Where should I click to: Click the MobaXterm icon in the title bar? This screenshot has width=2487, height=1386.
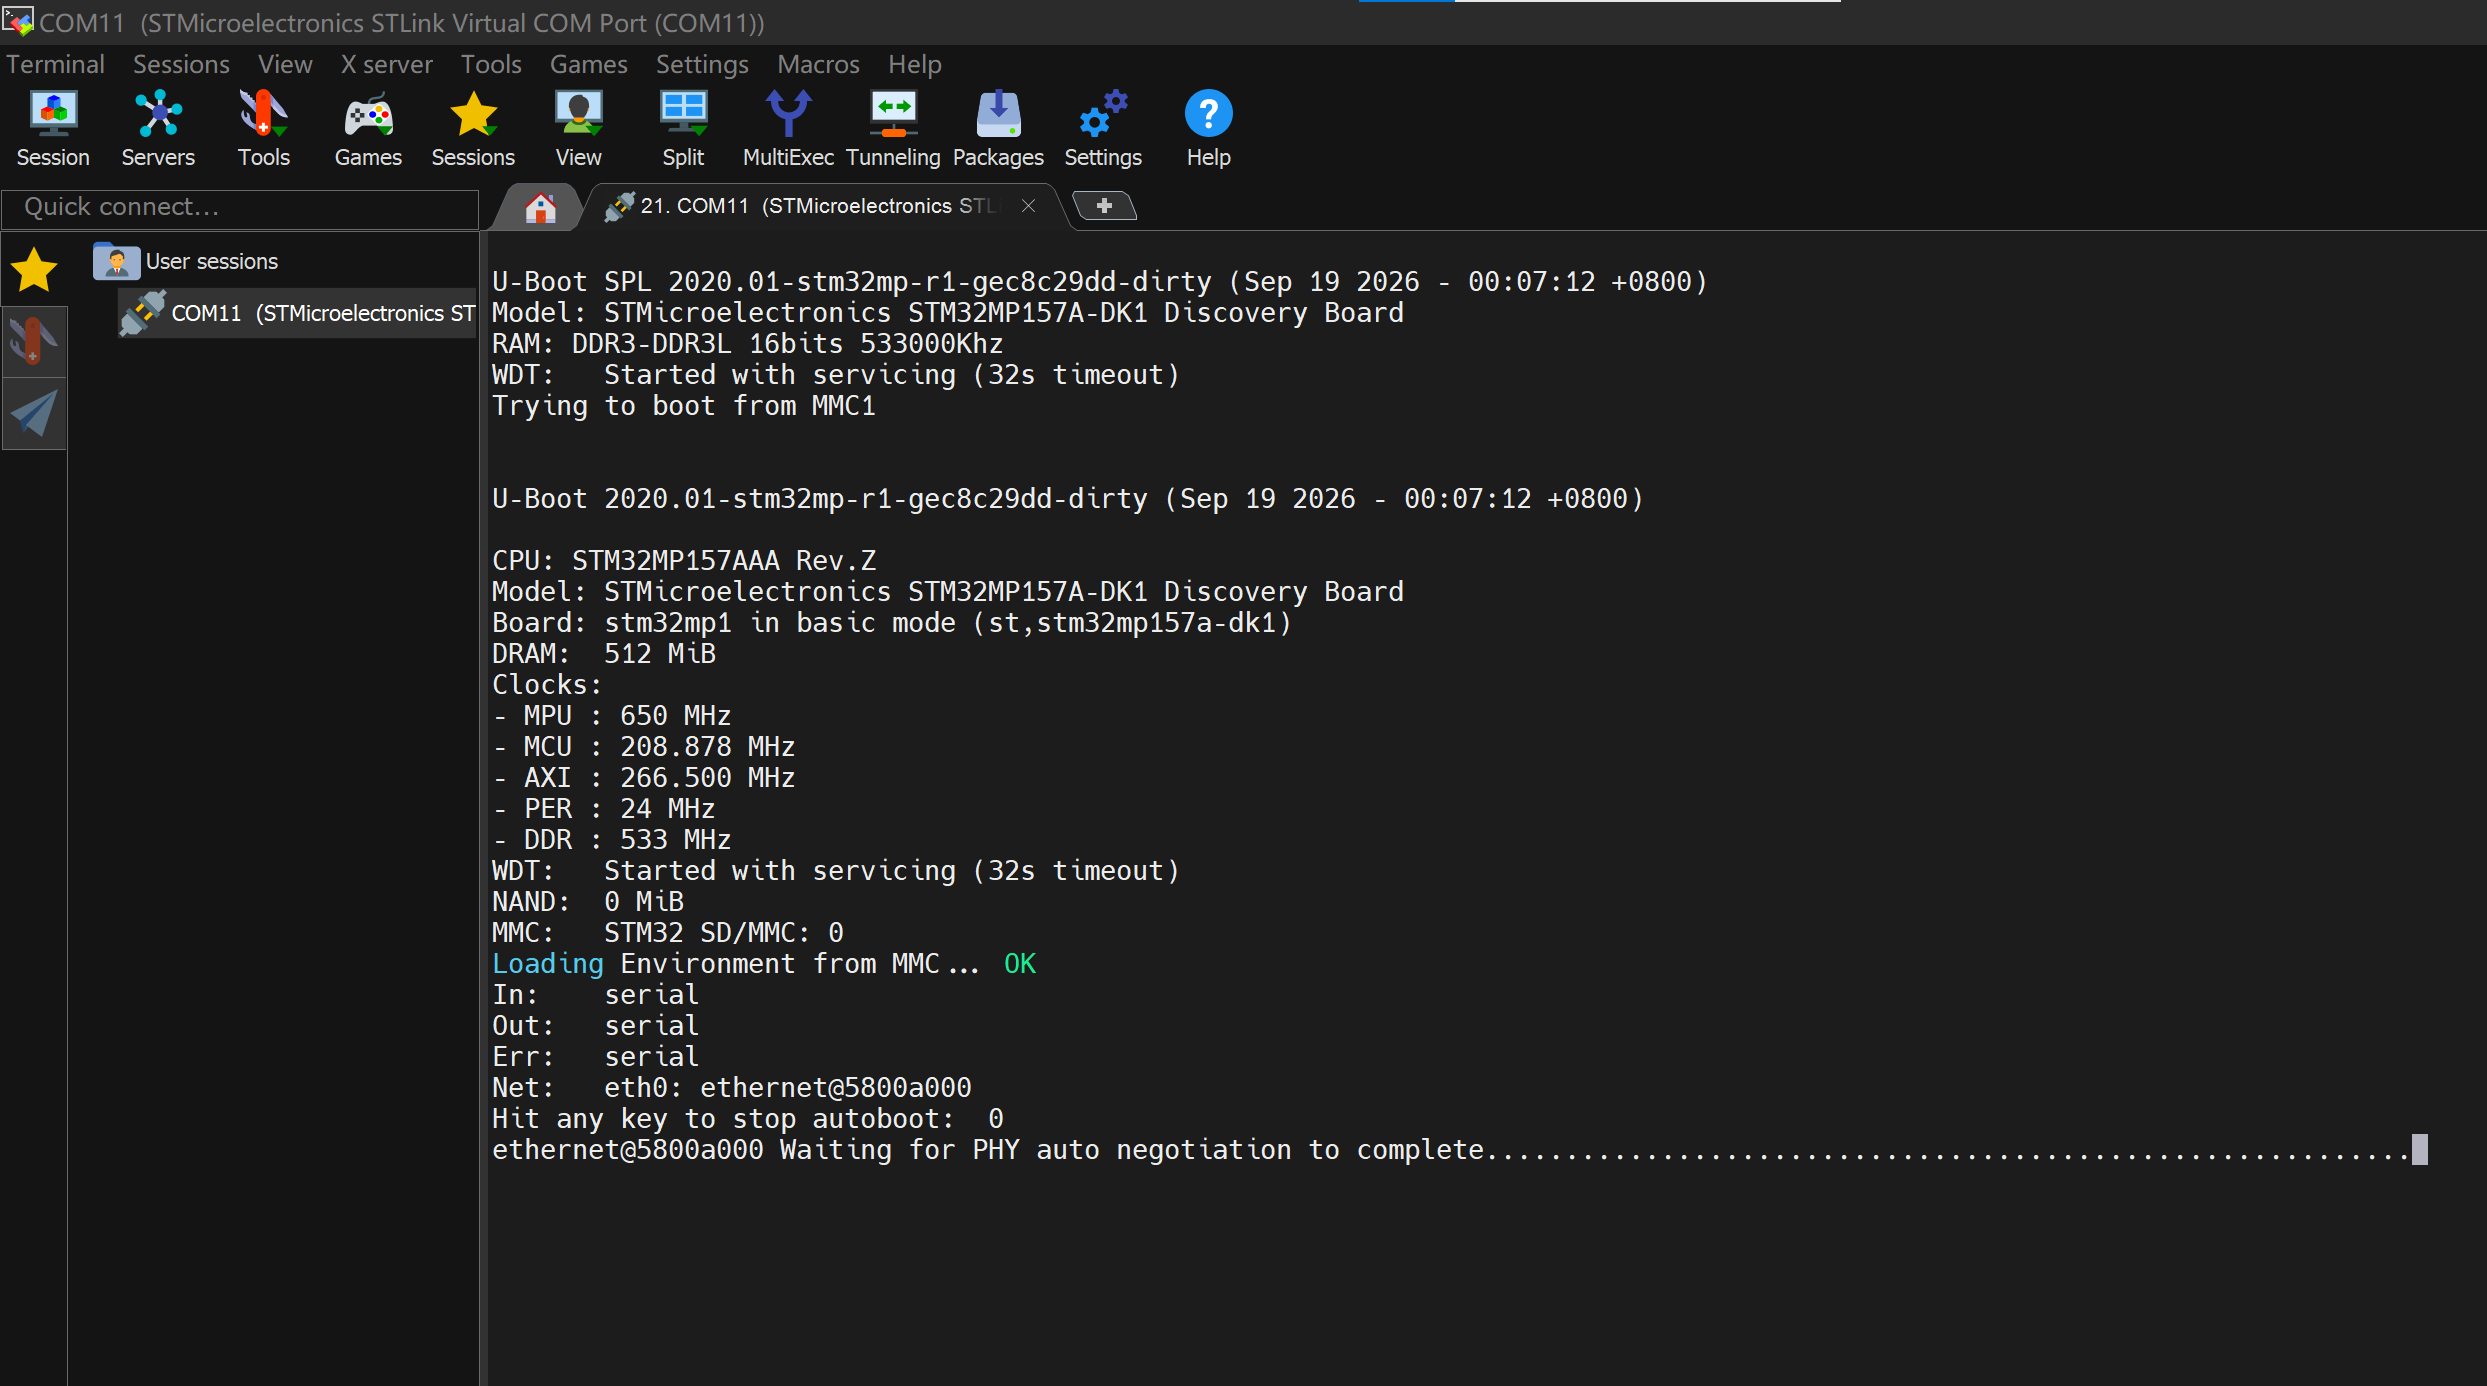[17, 20]
